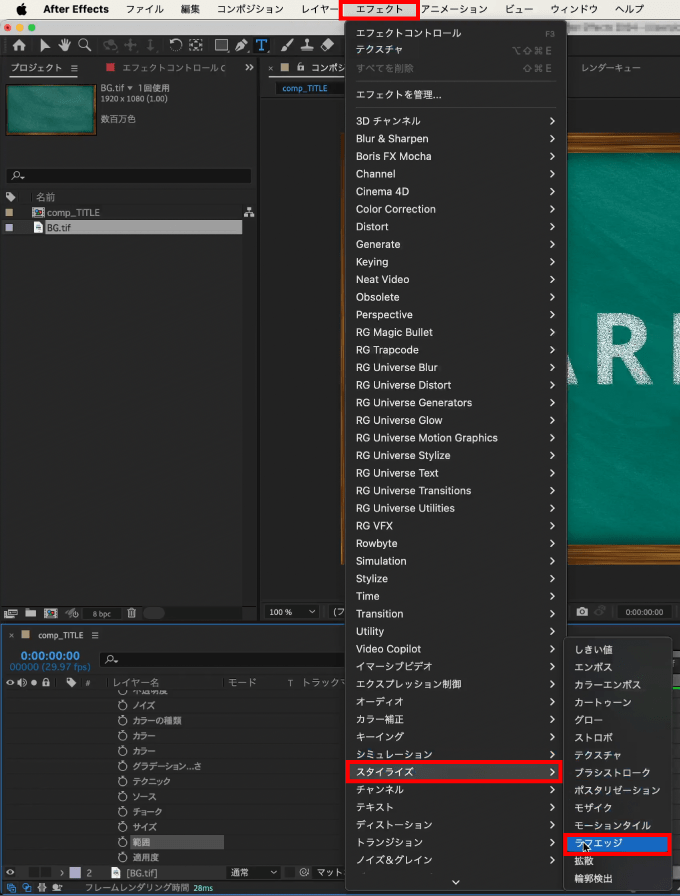This screenshot has height=896, width=680.
Task: Click the label tag column icon in timeline
Action: (x=71, y=682)
